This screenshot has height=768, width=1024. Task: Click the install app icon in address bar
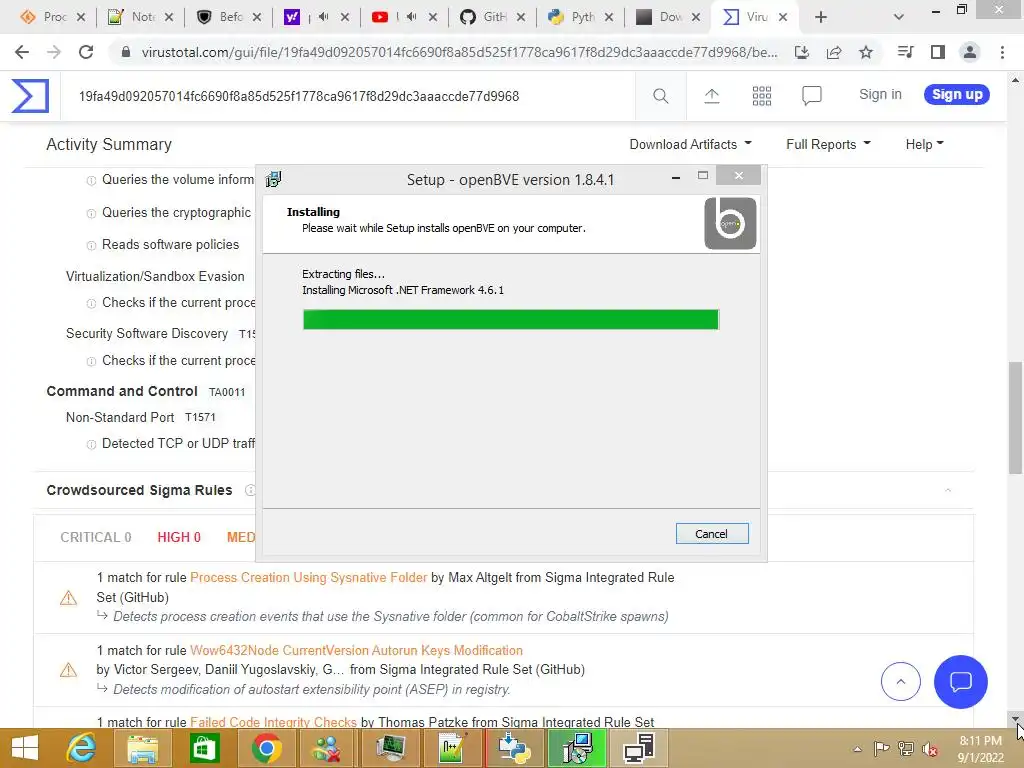(x=802, y=52)
